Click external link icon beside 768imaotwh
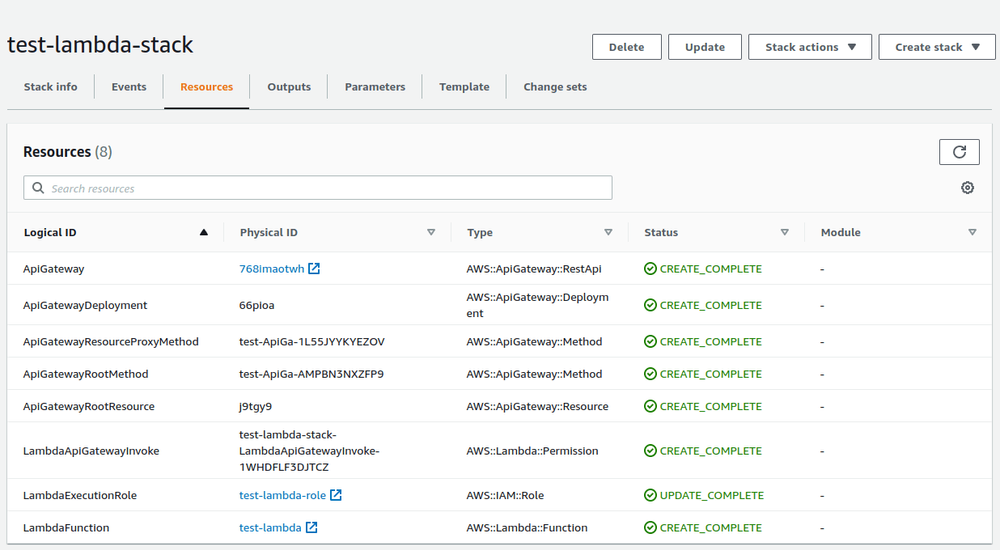This screenshot has width=1000, height=550. tap(314, 269)
